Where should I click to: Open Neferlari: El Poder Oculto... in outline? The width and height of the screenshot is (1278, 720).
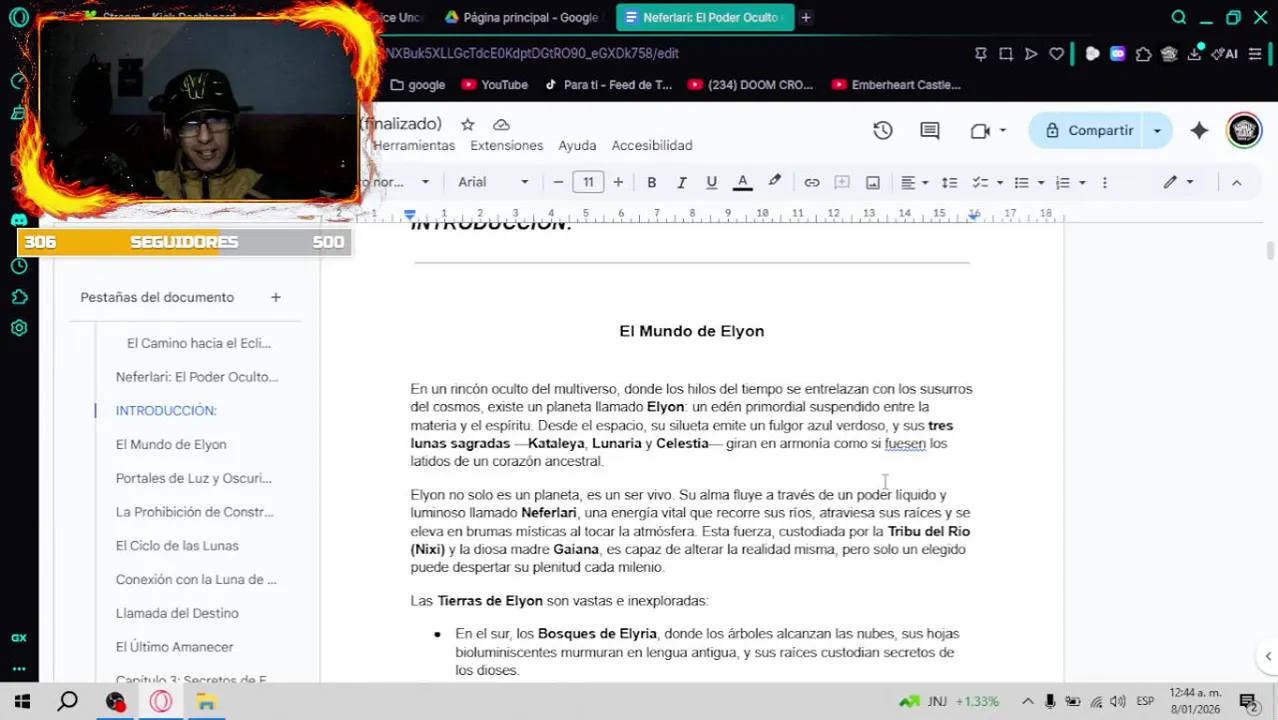197,377
